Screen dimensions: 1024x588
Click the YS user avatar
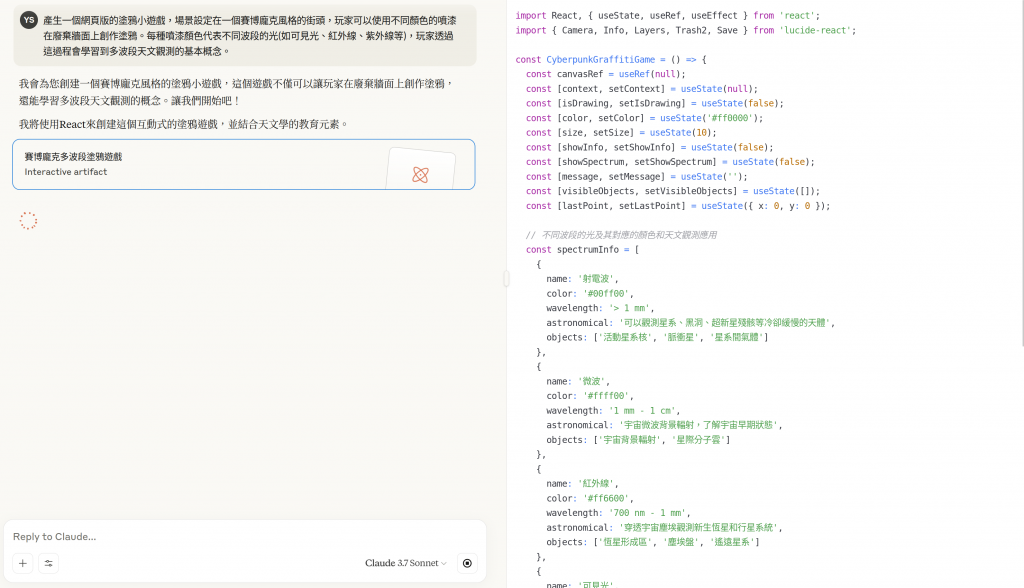coord(29,20)
